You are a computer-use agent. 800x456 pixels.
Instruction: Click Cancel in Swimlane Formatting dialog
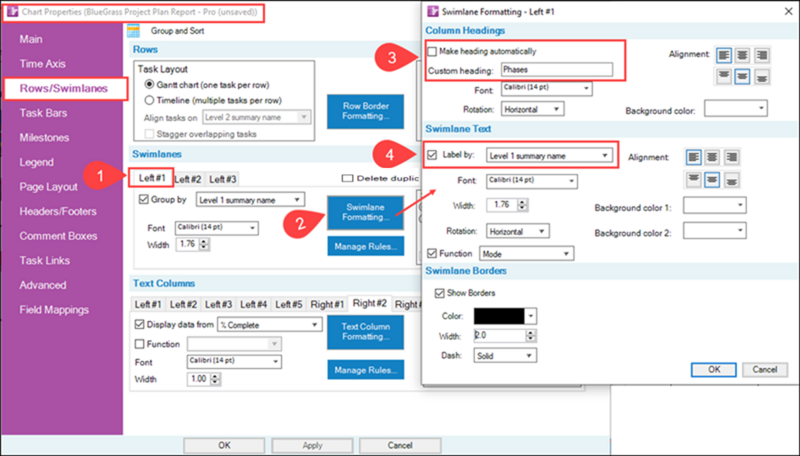[x=765, y=369]
